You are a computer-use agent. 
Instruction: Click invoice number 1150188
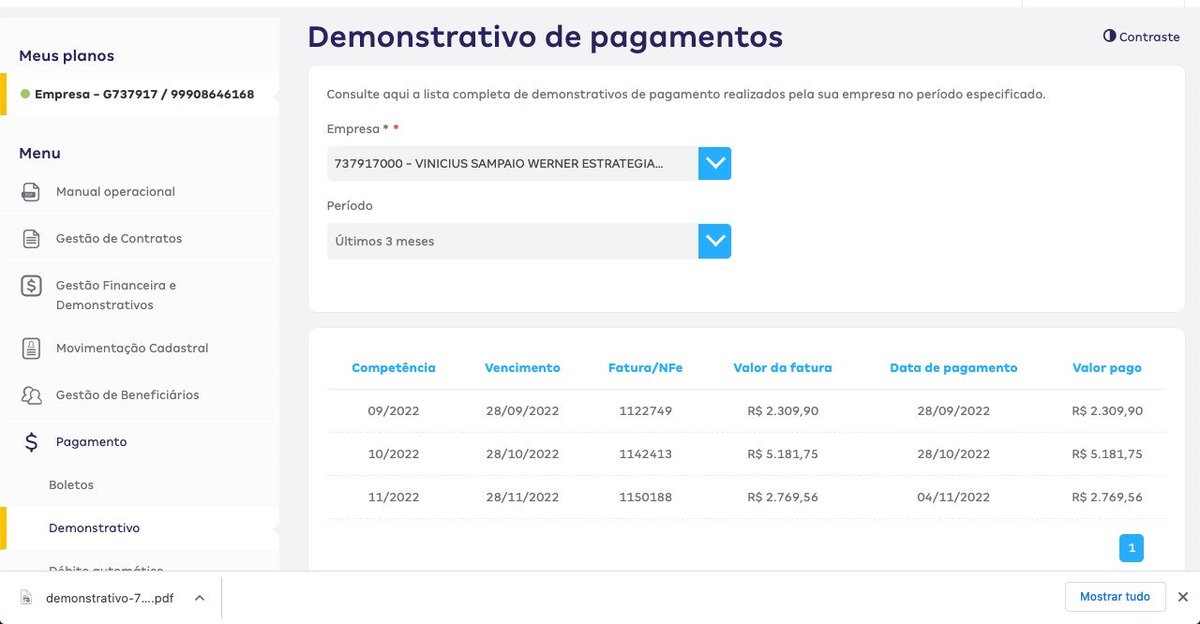pyautogui.click(x=646, y=497)
